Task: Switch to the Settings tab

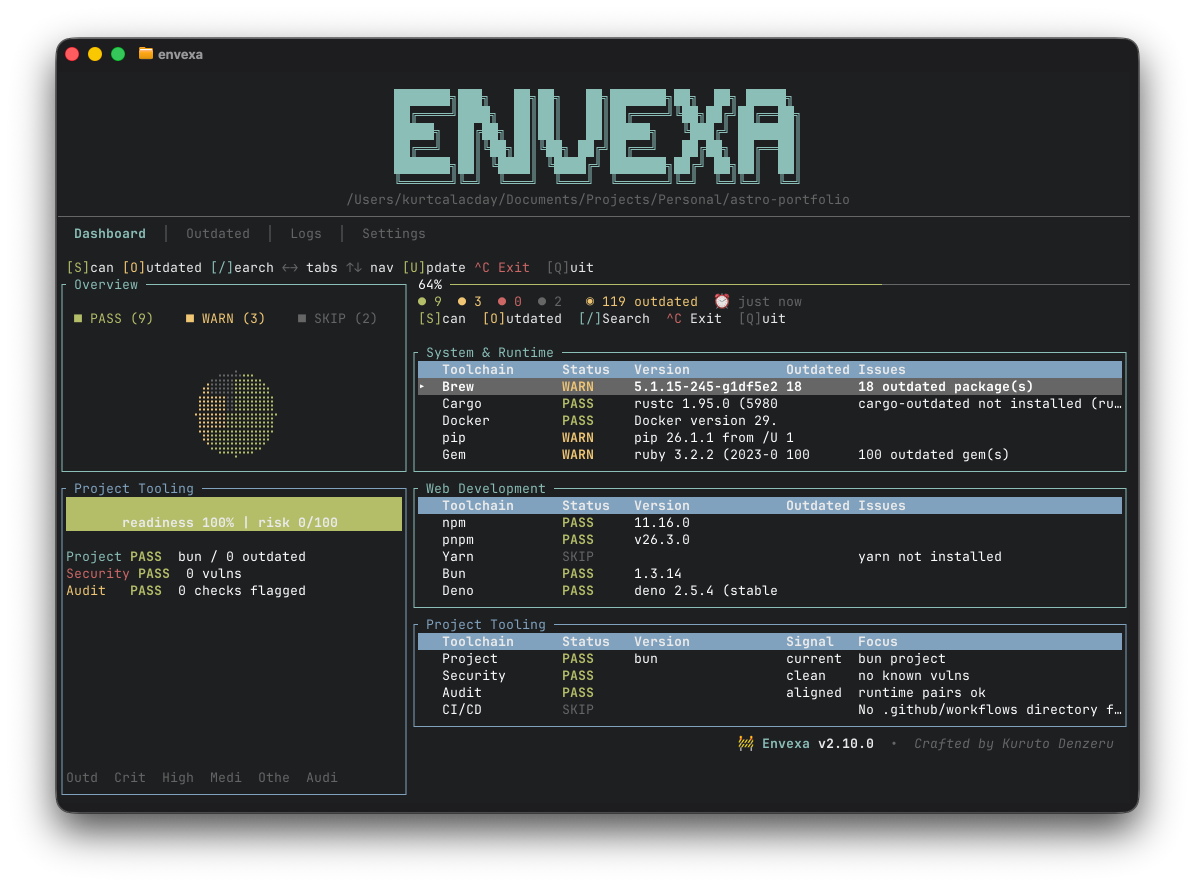Action: coord(393,234)
